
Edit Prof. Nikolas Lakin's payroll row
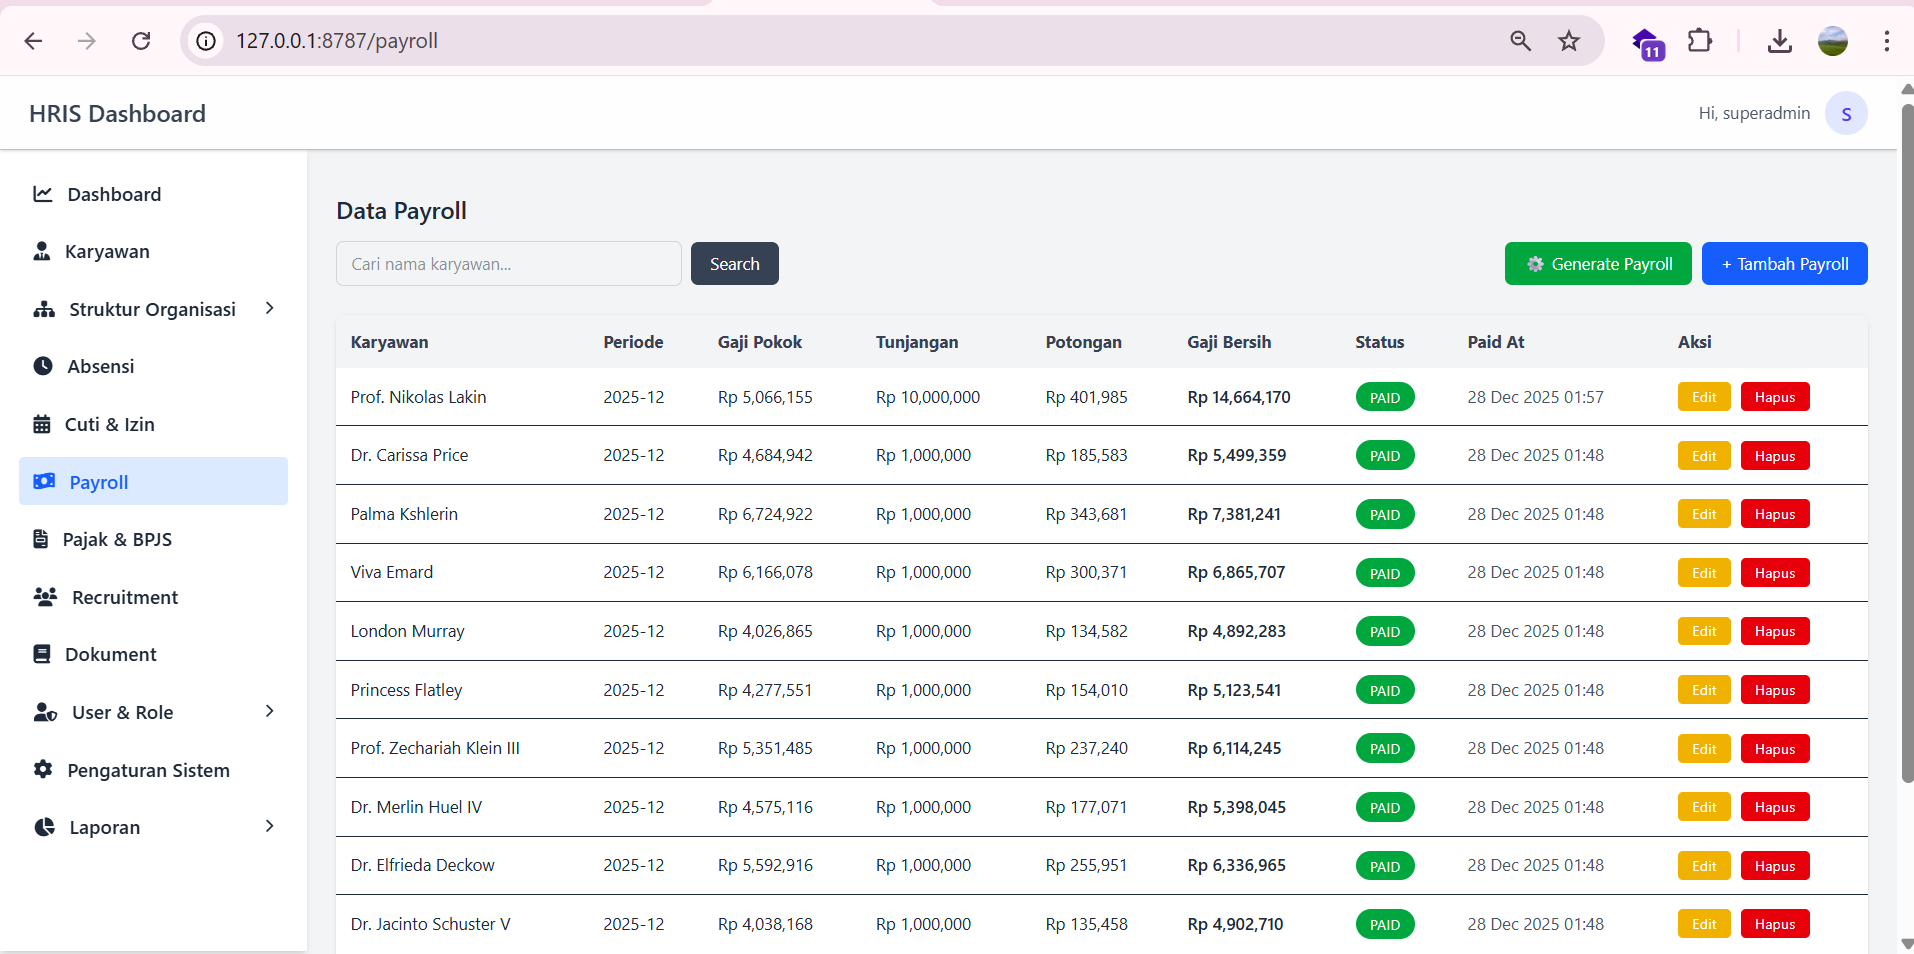click(x=1703, y=397)
